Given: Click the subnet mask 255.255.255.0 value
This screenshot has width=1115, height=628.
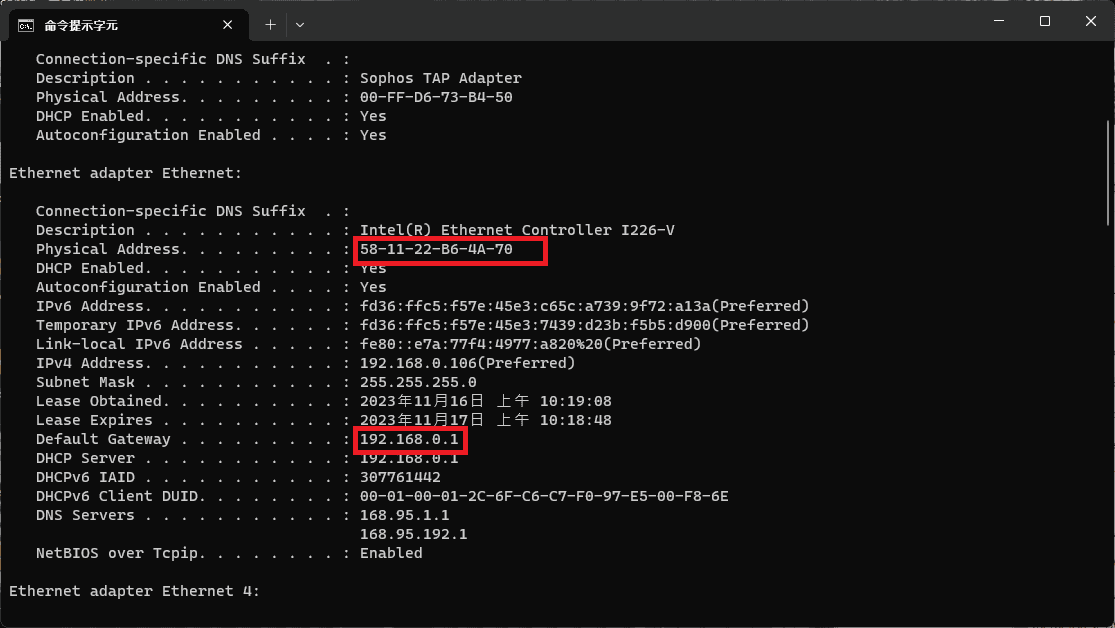Looking at the screenshot, I should click(418, 382).
